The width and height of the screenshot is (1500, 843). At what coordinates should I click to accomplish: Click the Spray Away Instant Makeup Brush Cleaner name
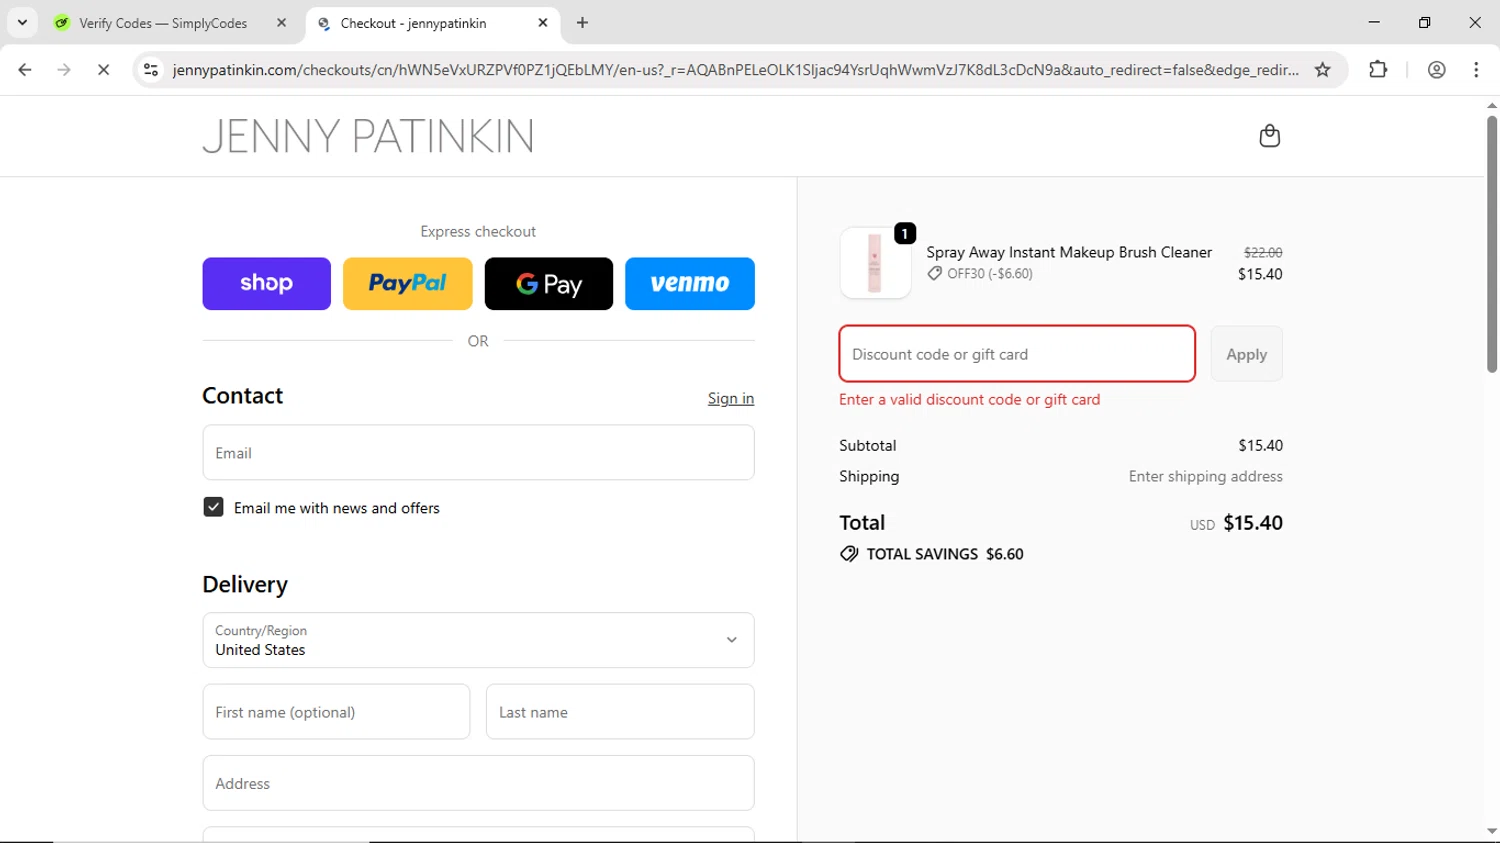pos(1069,252)
